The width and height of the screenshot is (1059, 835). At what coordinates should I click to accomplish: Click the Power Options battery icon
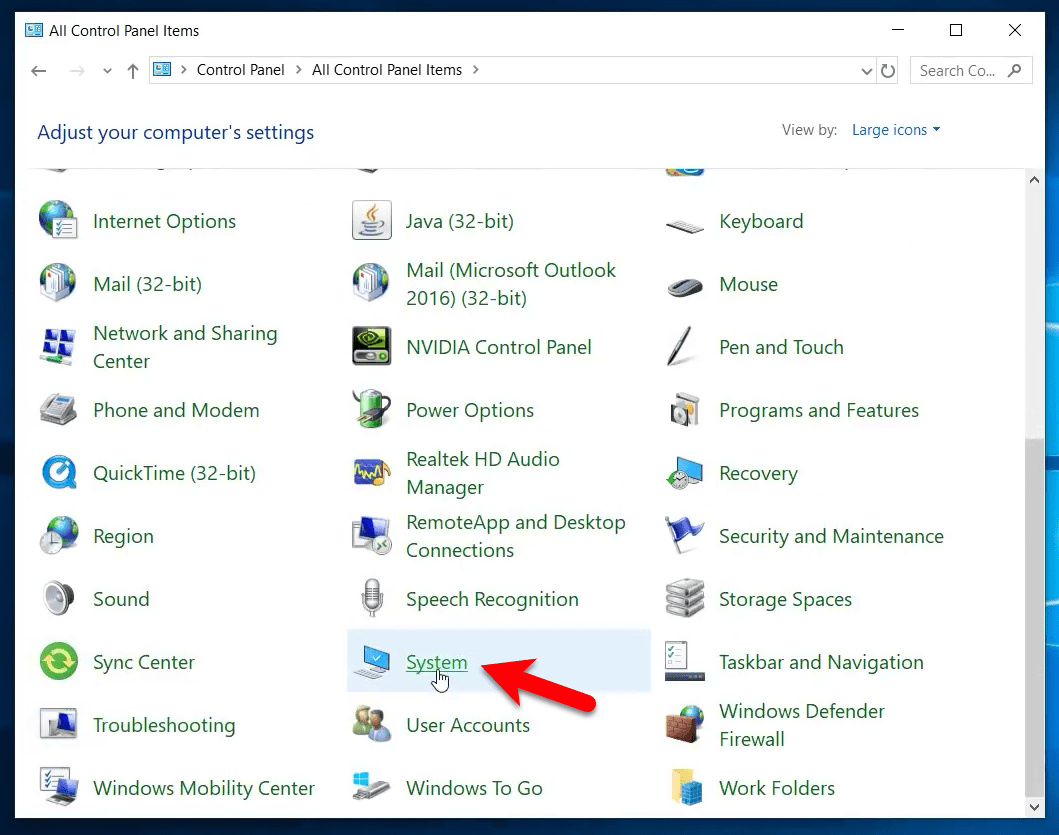click(x=371, y=409)
